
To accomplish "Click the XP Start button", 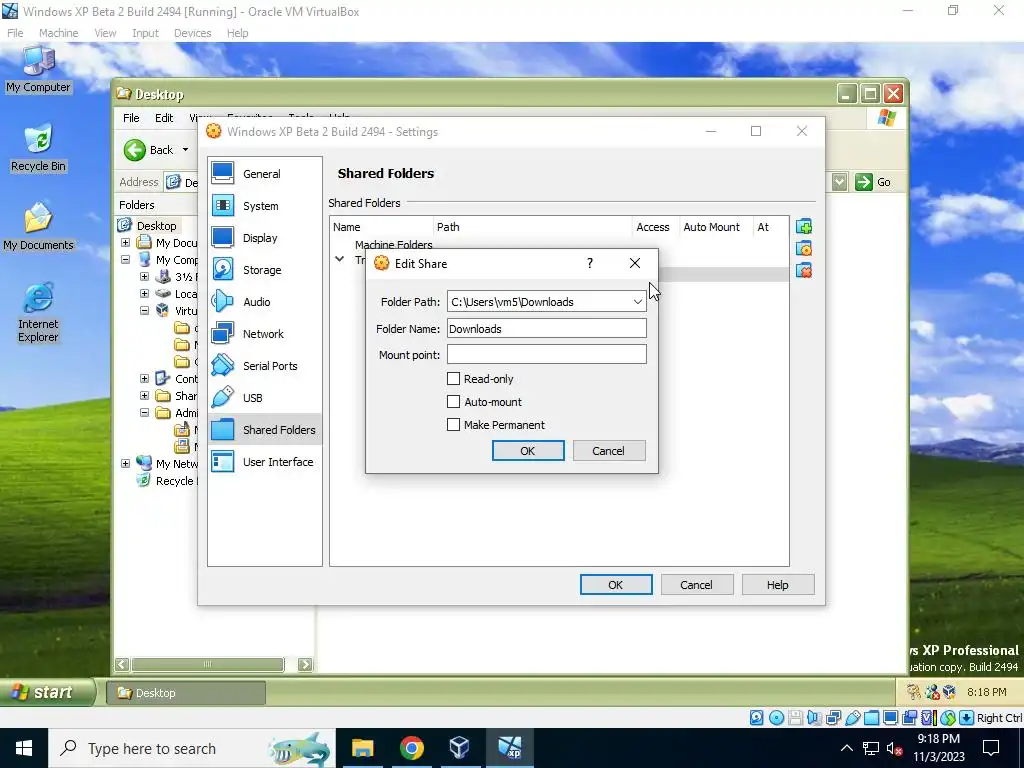I will click(46, 692).
